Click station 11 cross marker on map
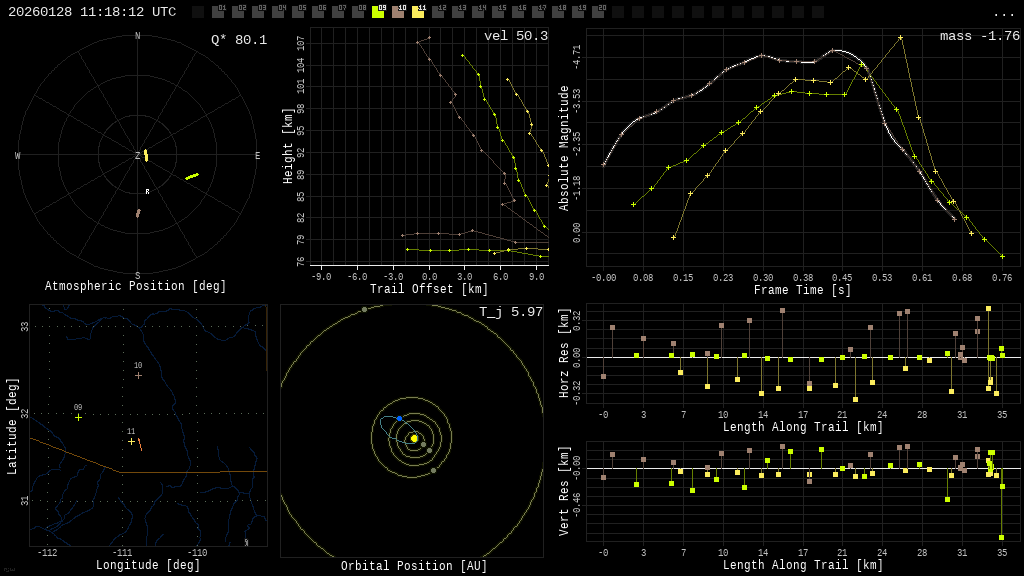Screen dimensions: 1024x576 (x=131, y=441)
